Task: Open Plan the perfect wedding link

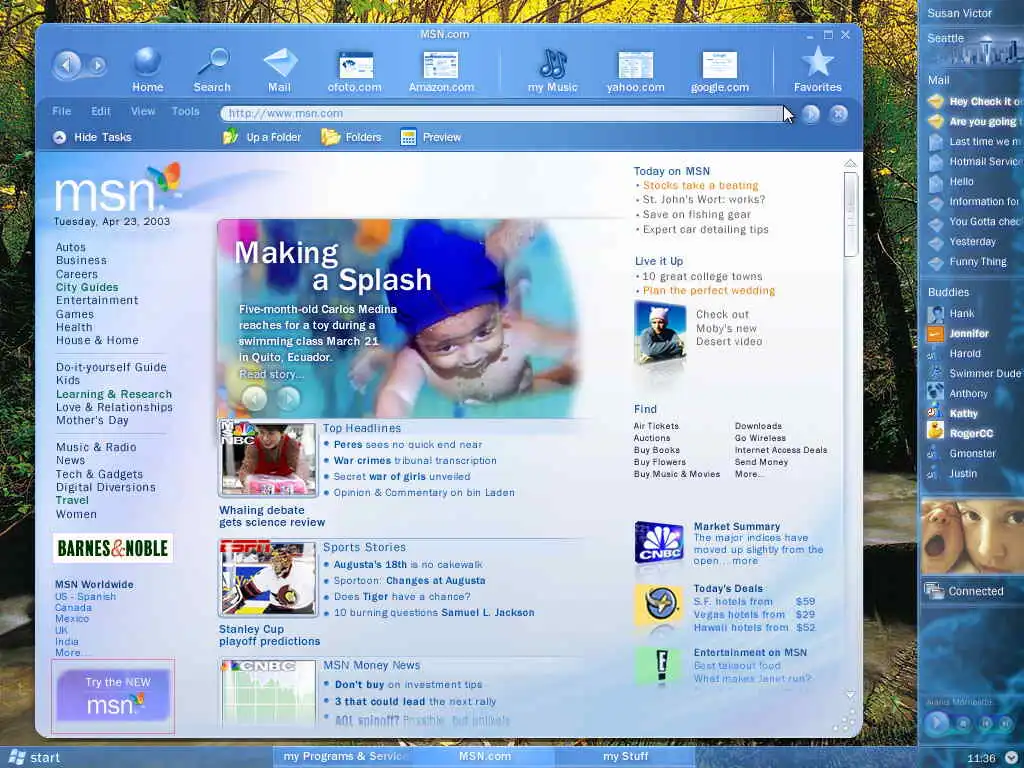Action: [x=709, y=291]
